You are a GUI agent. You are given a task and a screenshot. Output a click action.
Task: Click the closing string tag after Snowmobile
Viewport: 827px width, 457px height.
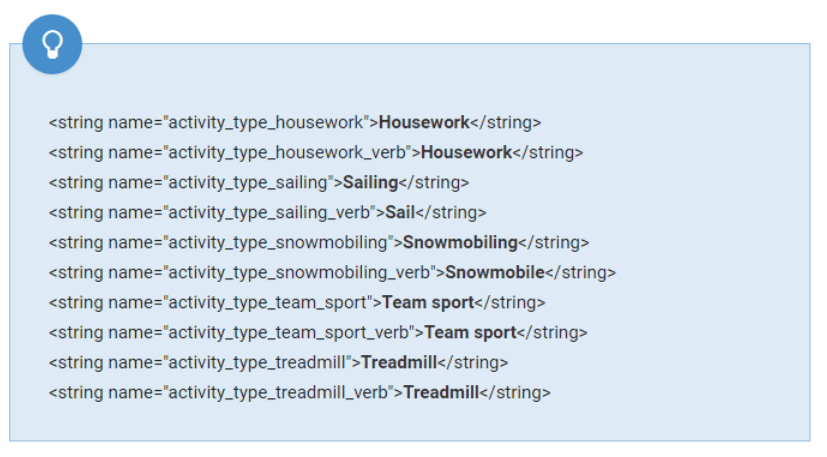click(581, 273)
